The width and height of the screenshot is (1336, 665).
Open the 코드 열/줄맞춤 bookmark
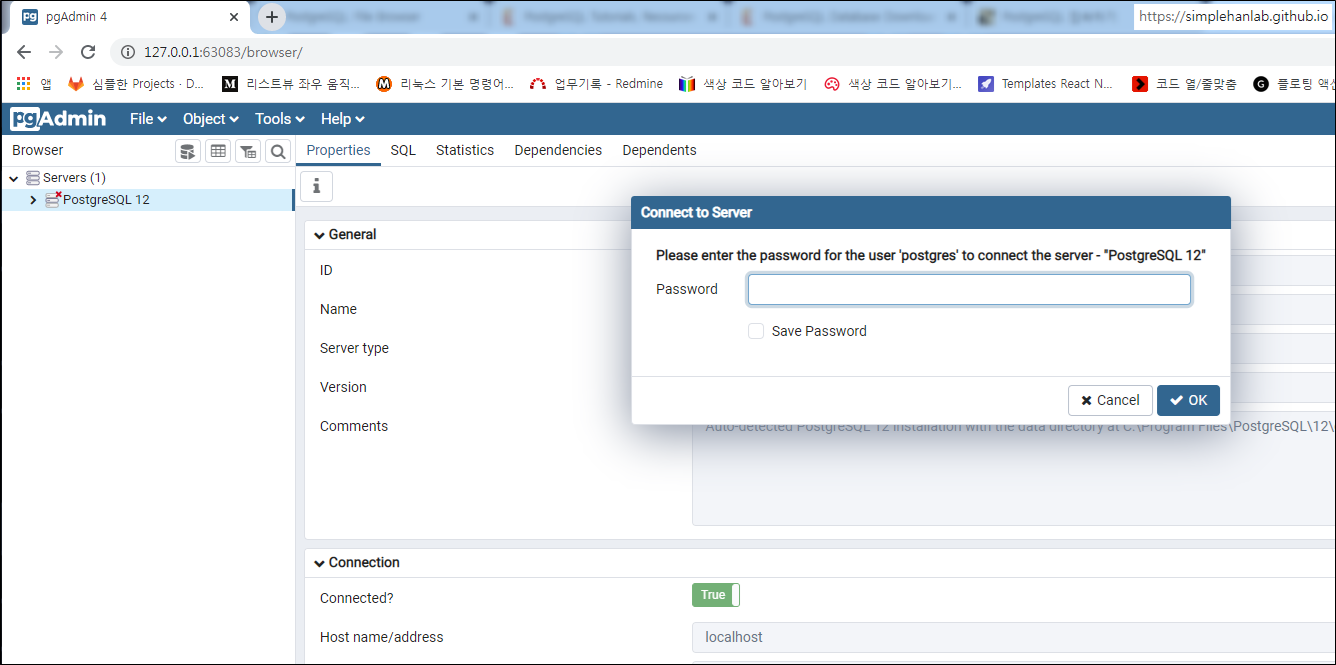(1184, 84)
